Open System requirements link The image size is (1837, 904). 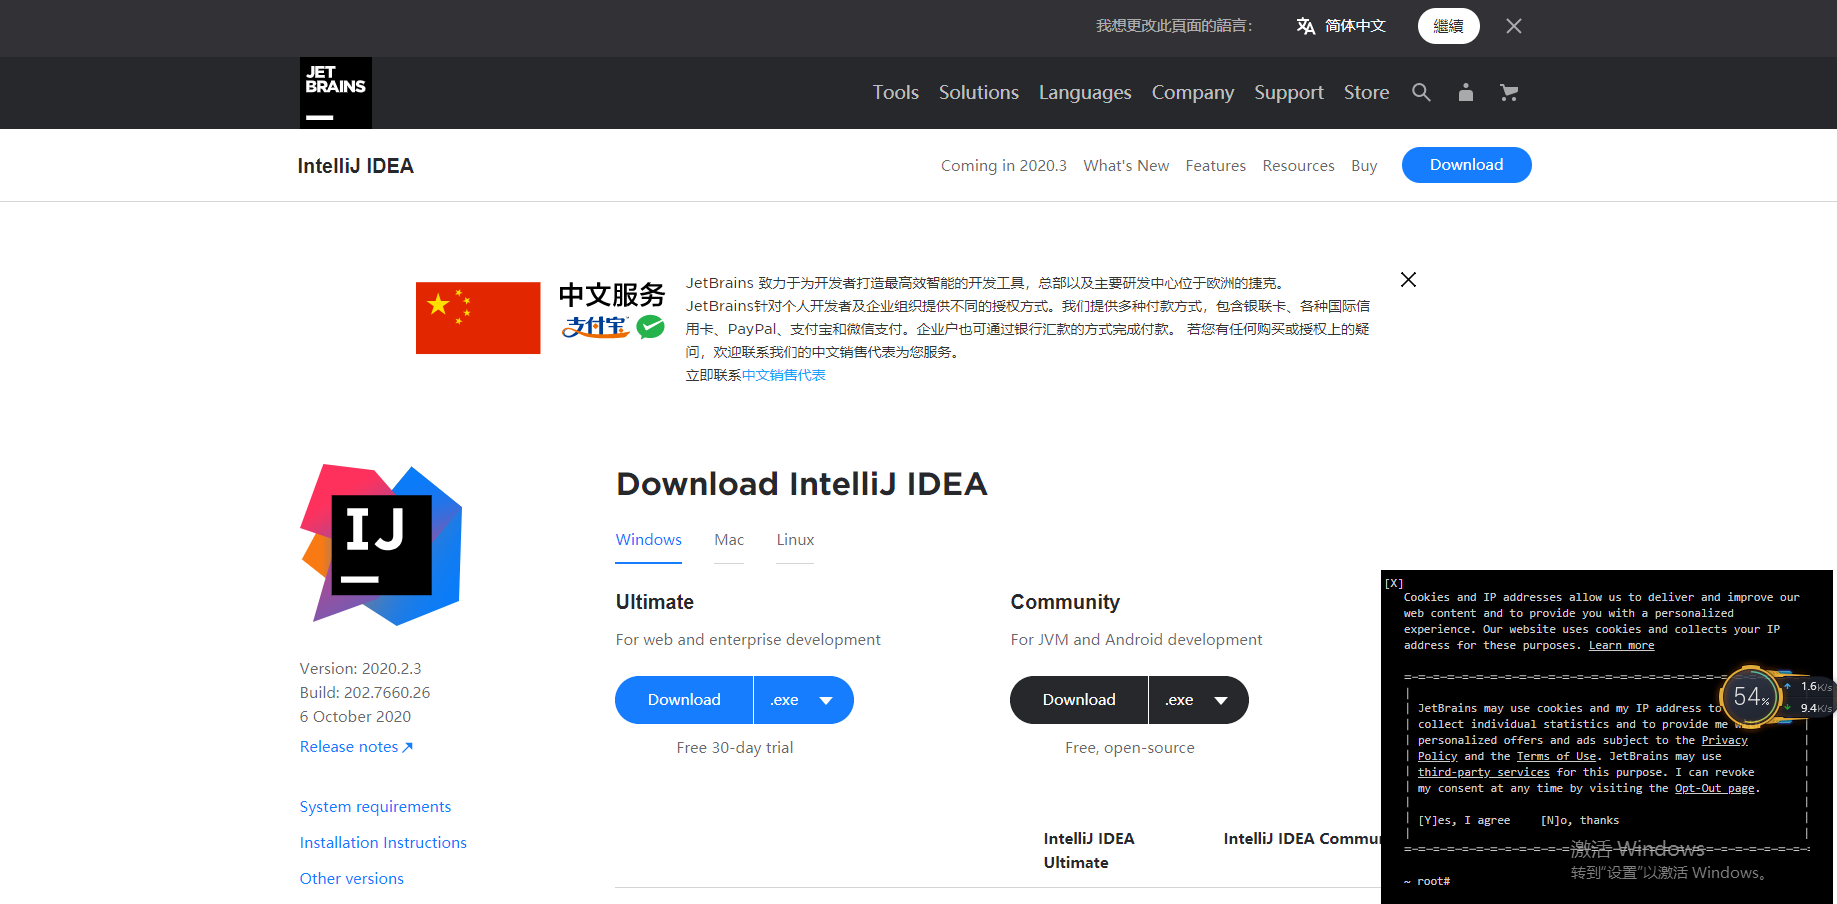point(375,807)
